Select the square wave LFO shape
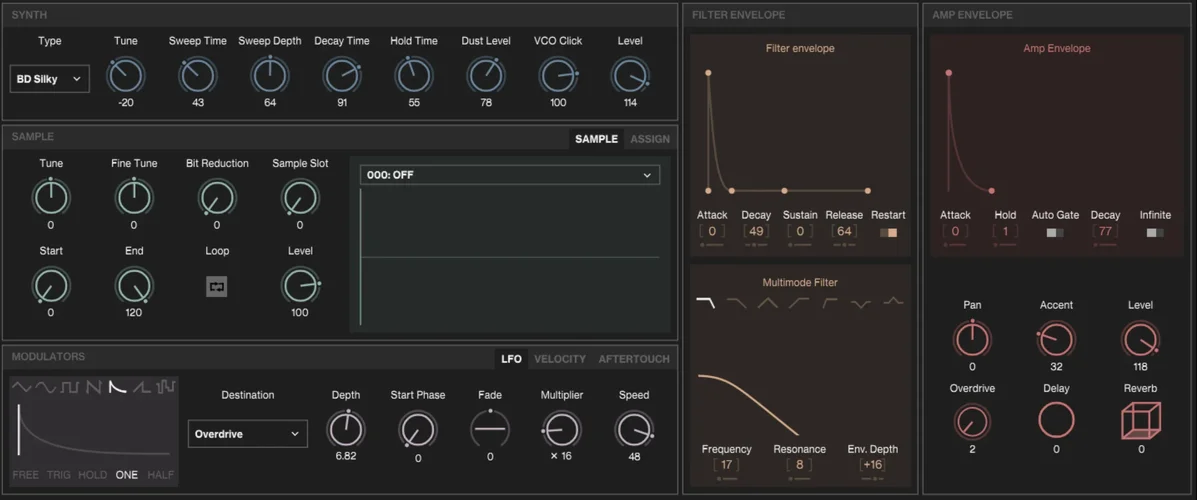Viewport: 1197px width, 500px height. coord(70,387)
